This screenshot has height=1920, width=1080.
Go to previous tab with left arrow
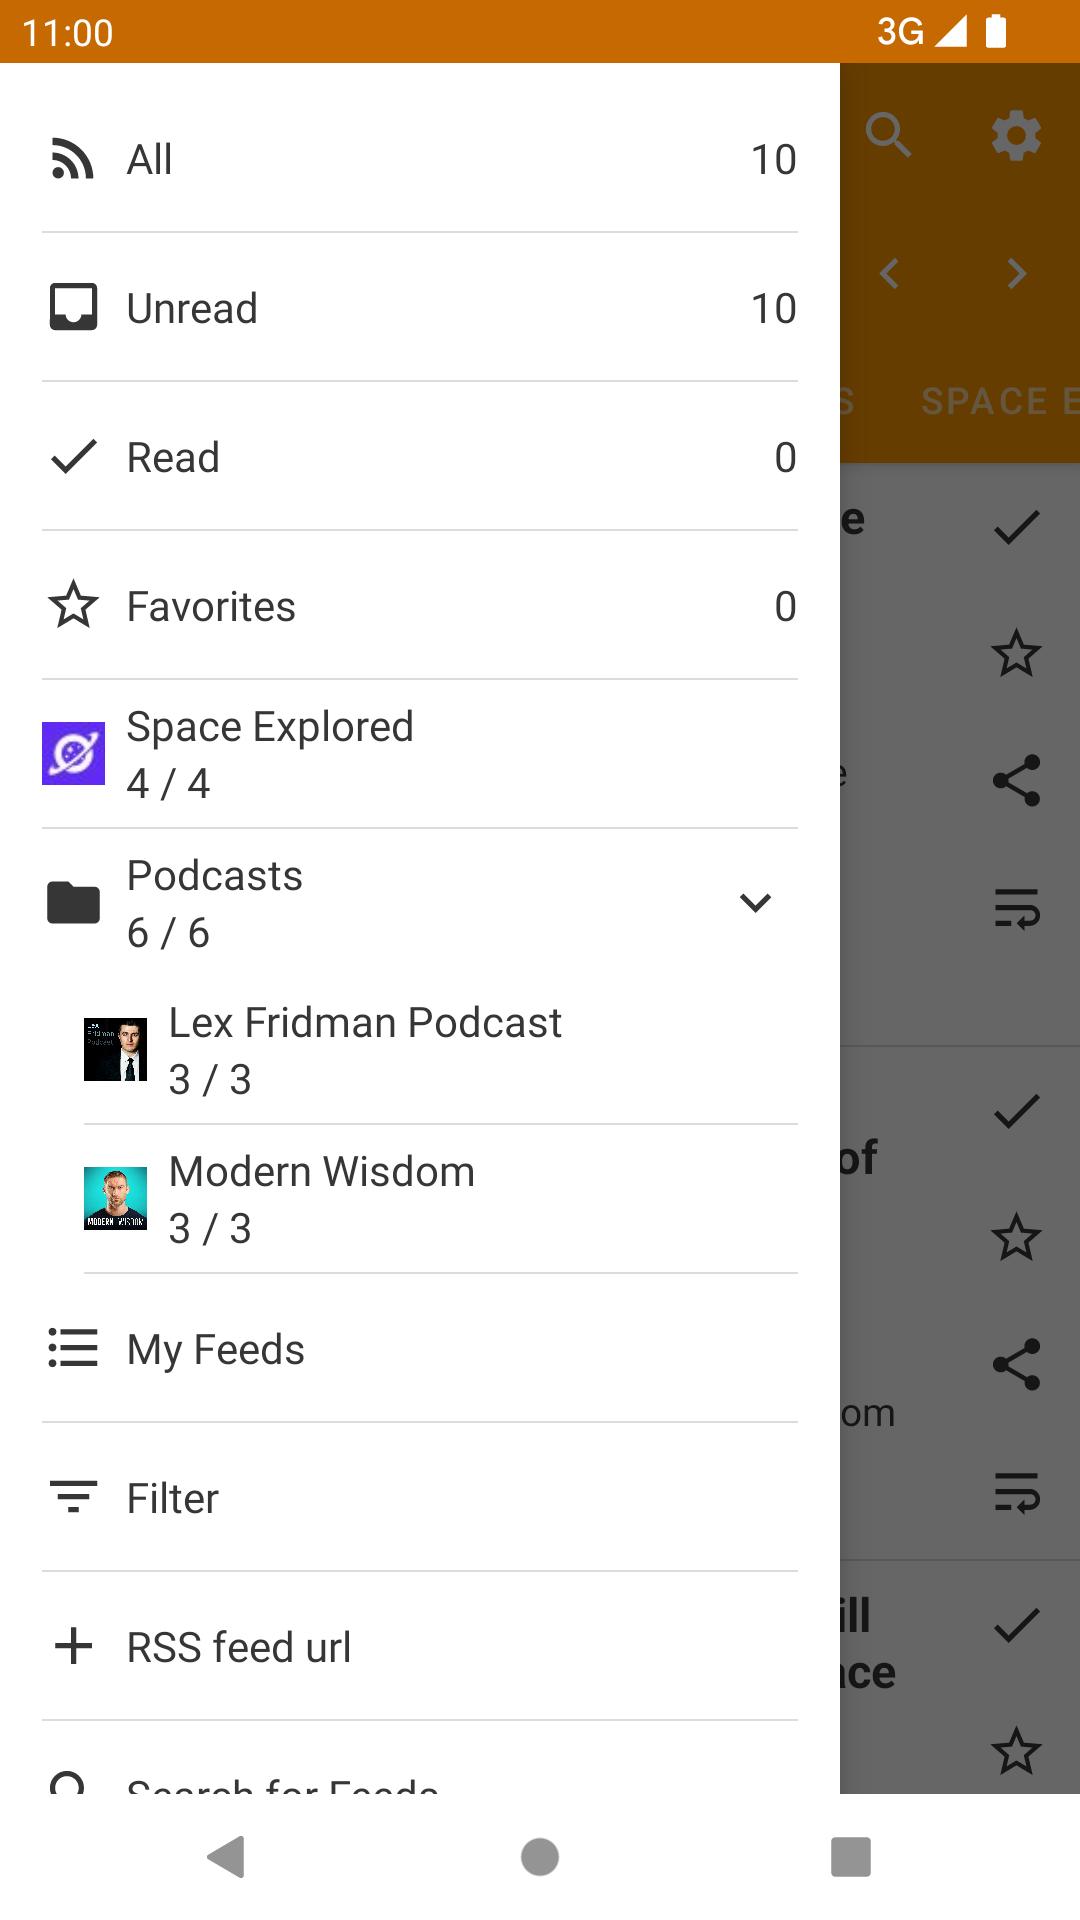889,273
